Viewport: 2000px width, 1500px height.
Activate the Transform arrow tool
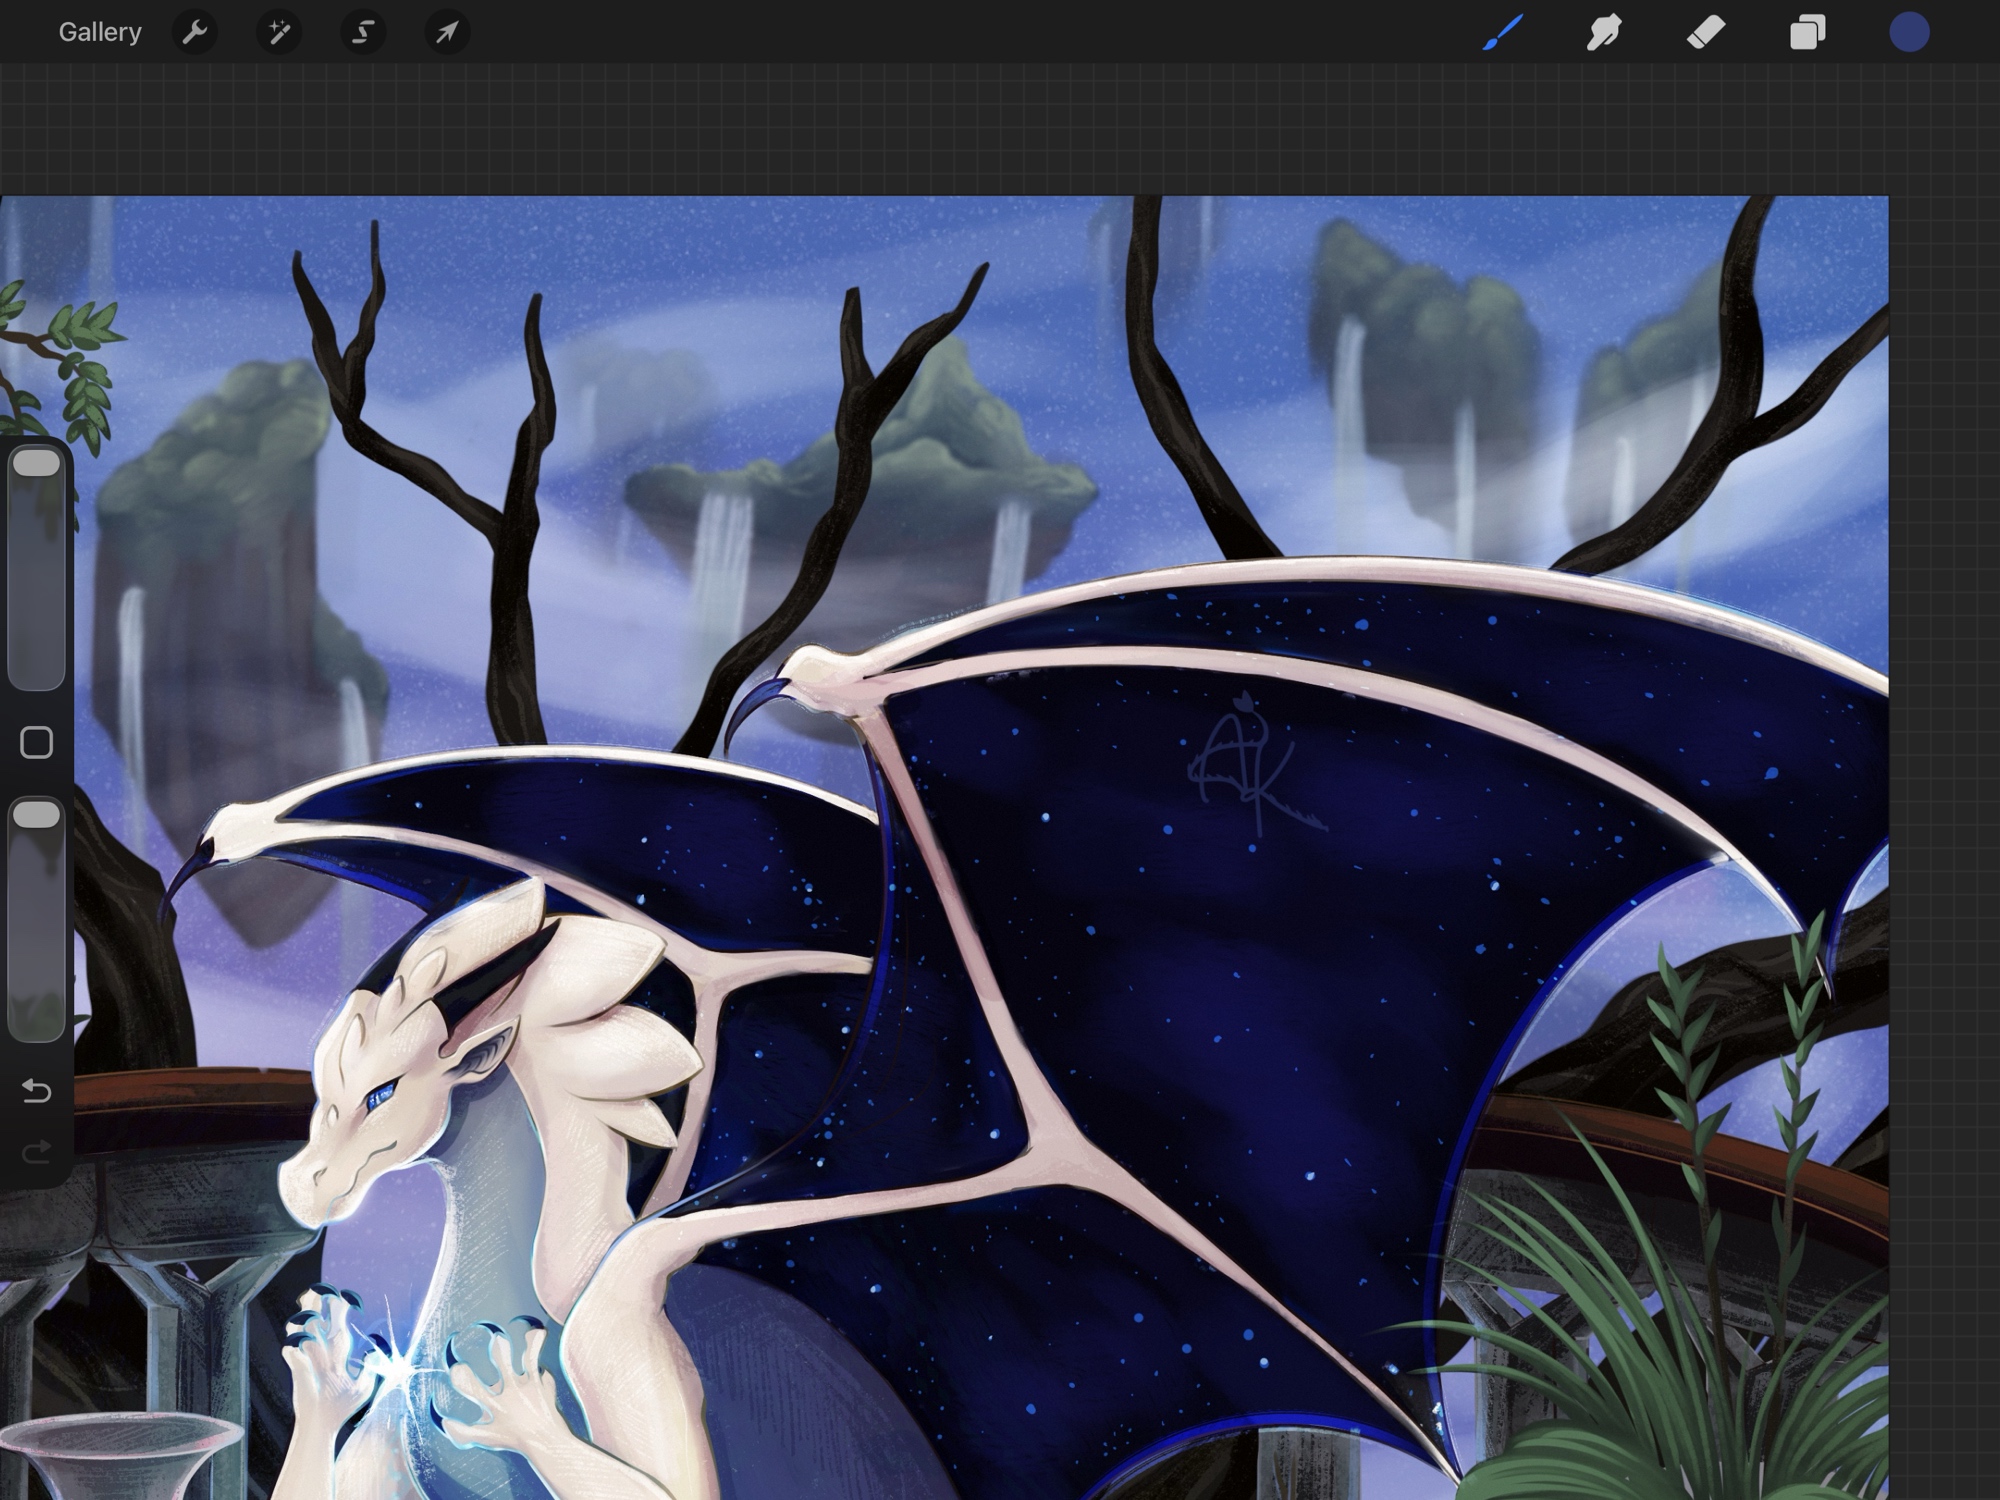coord(447,33)
